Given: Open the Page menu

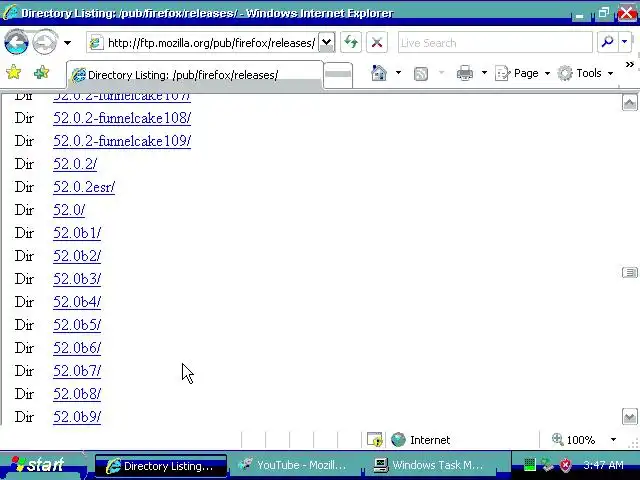Looking at the screenshot, I should coord(522,73).
